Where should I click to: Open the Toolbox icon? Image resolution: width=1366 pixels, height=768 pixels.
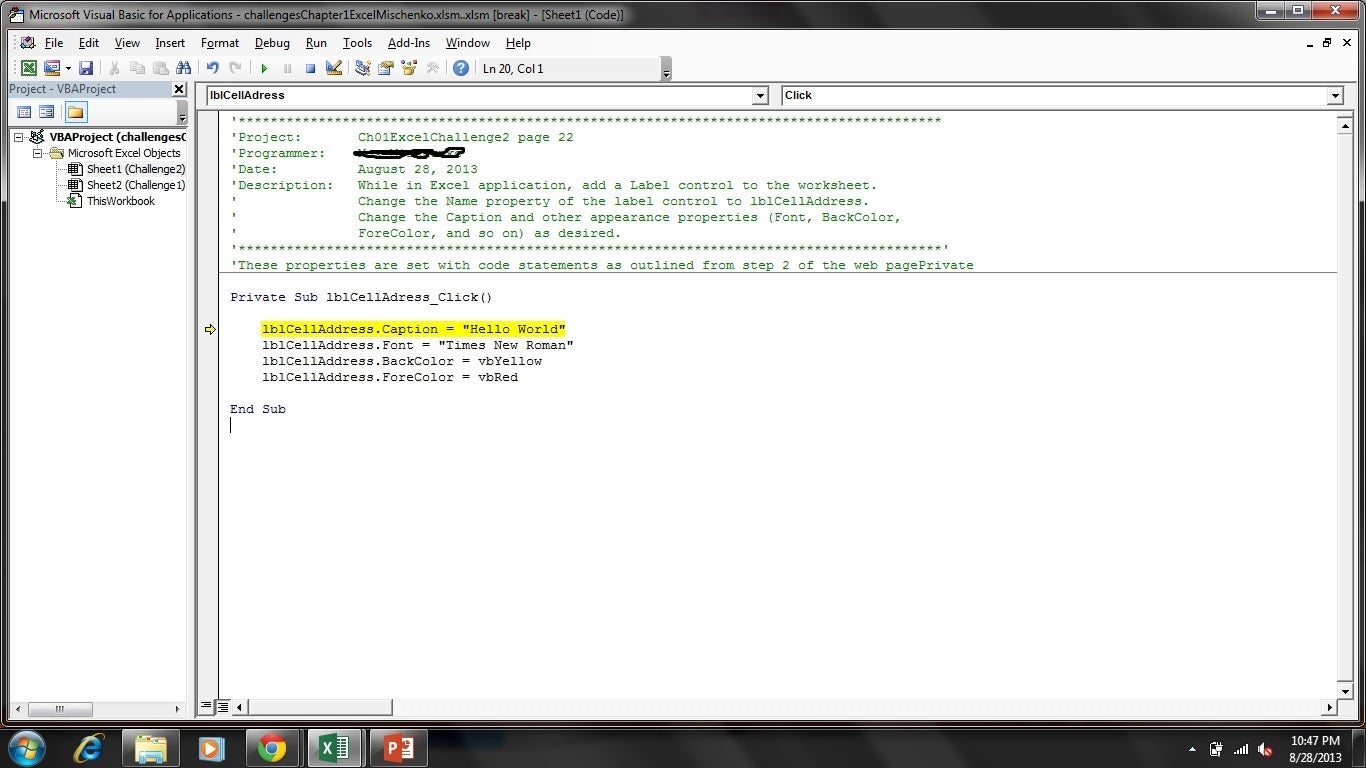click(432, 68)
